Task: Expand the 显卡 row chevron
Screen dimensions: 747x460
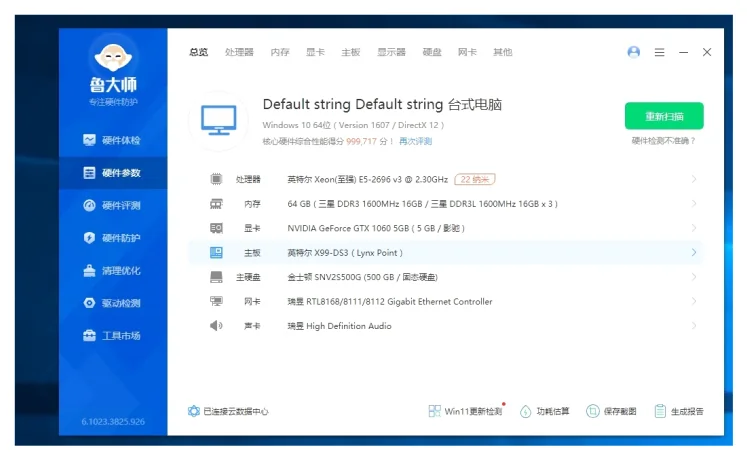Action: (694, 228)
